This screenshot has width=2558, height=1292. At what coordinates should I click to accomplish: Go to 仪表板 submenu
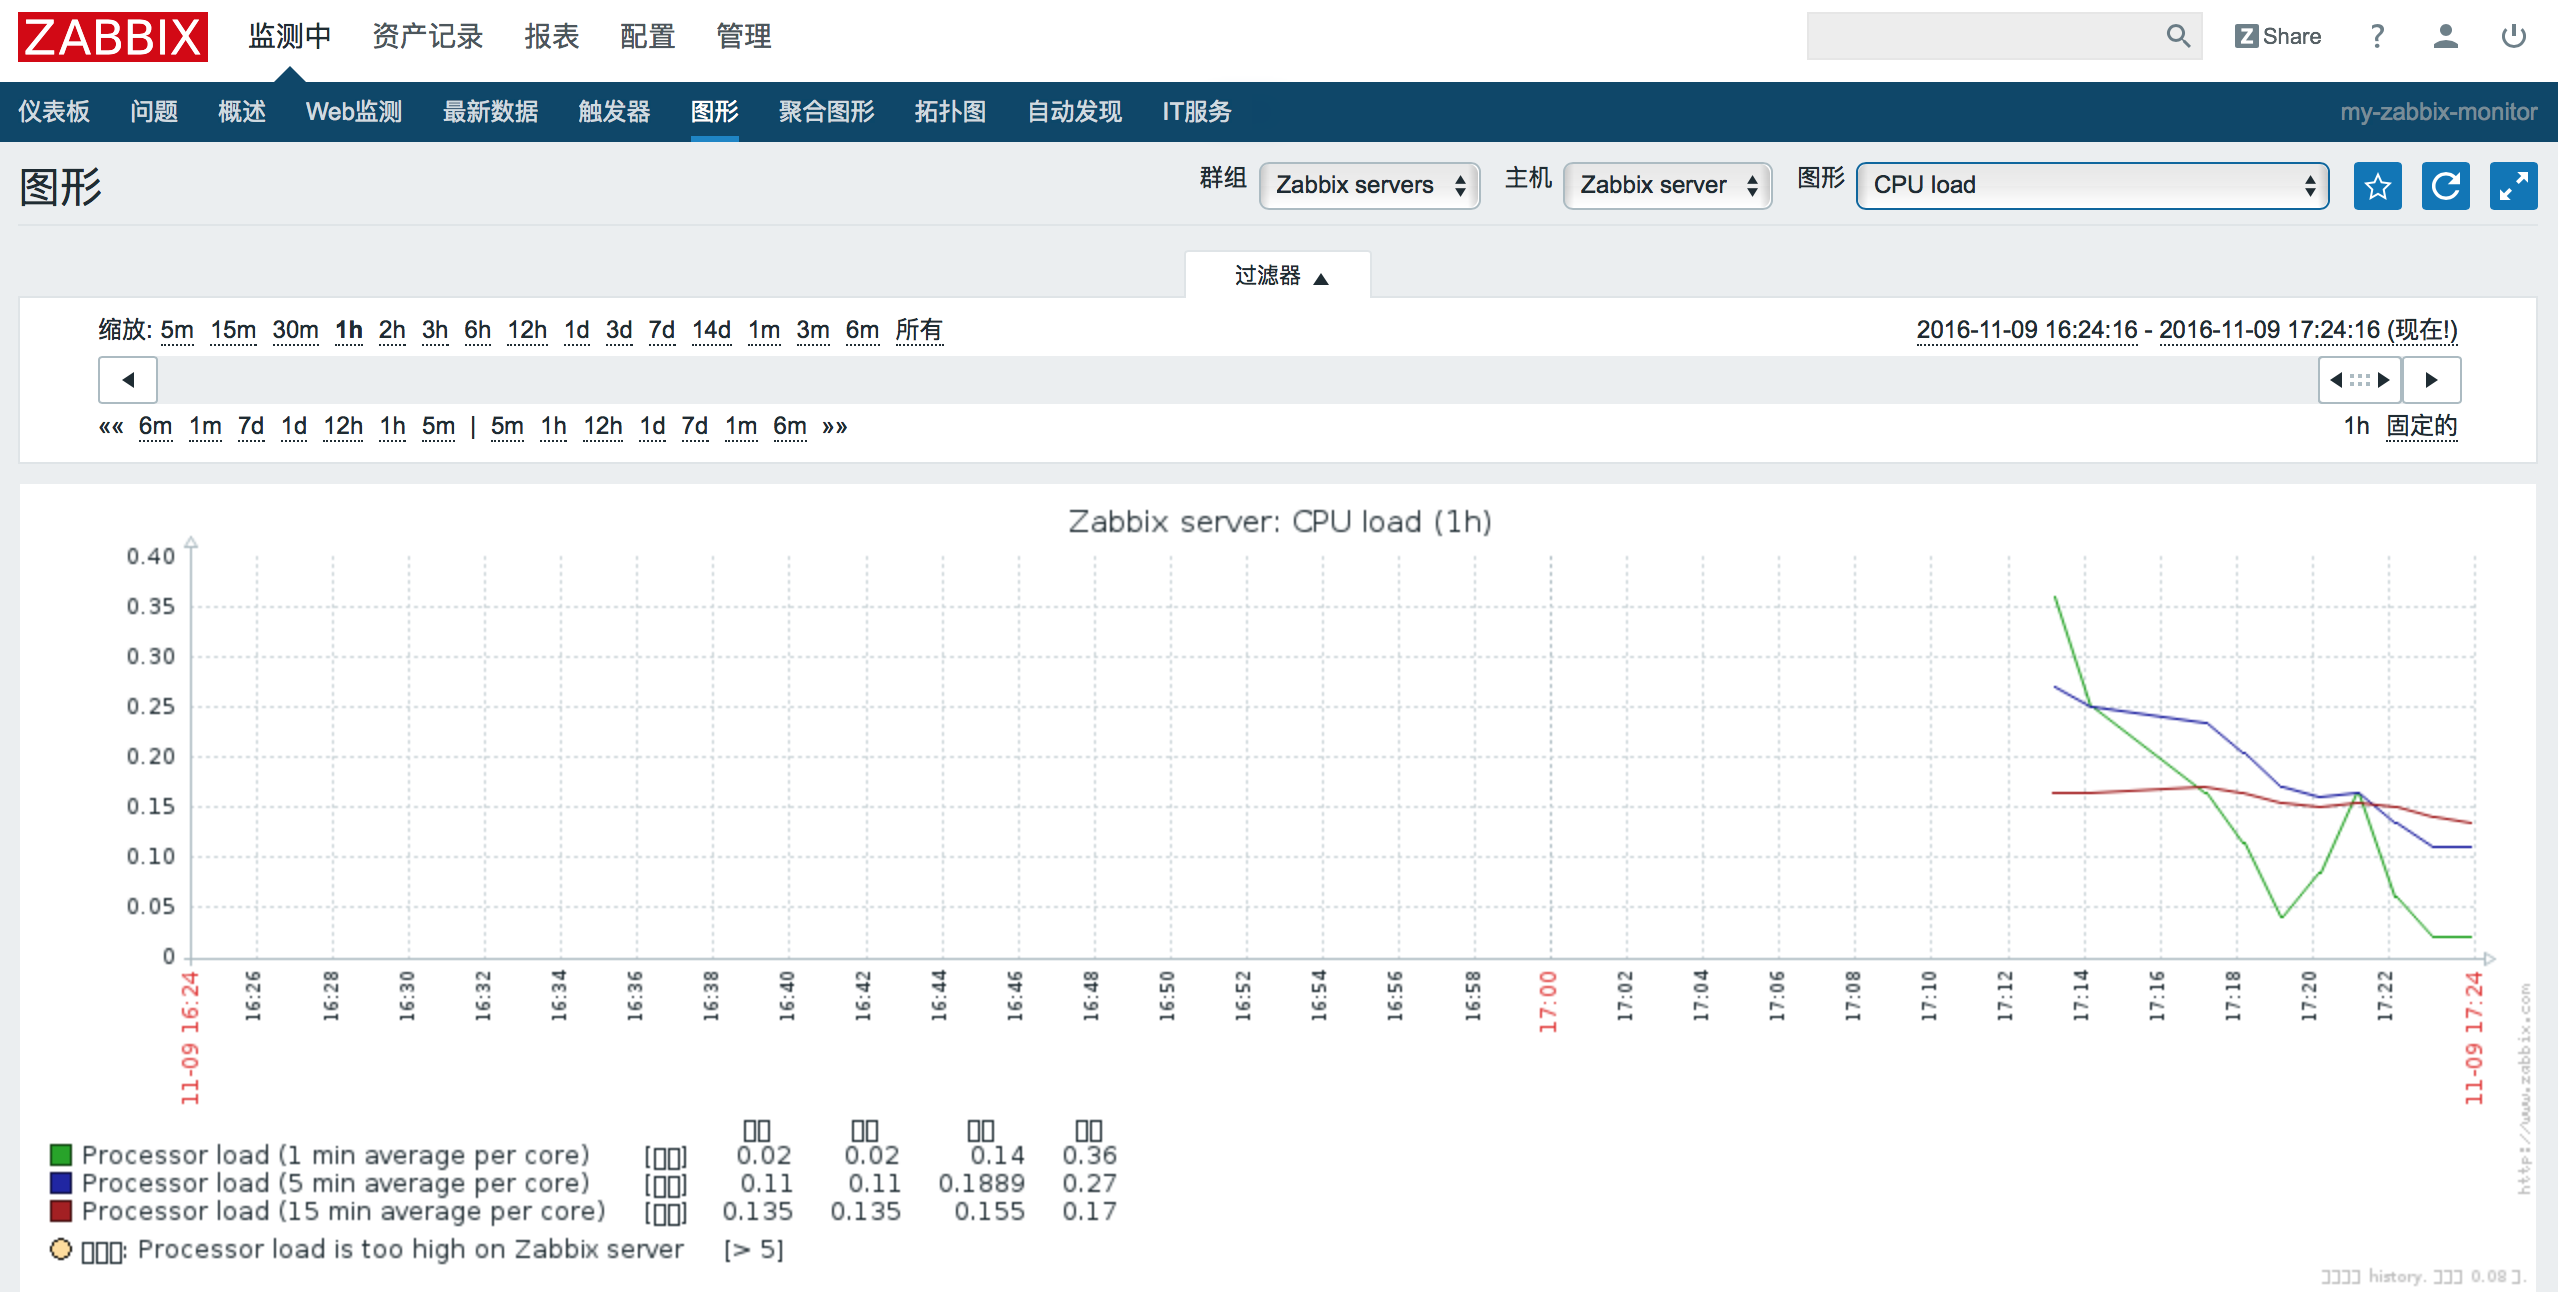54,111
